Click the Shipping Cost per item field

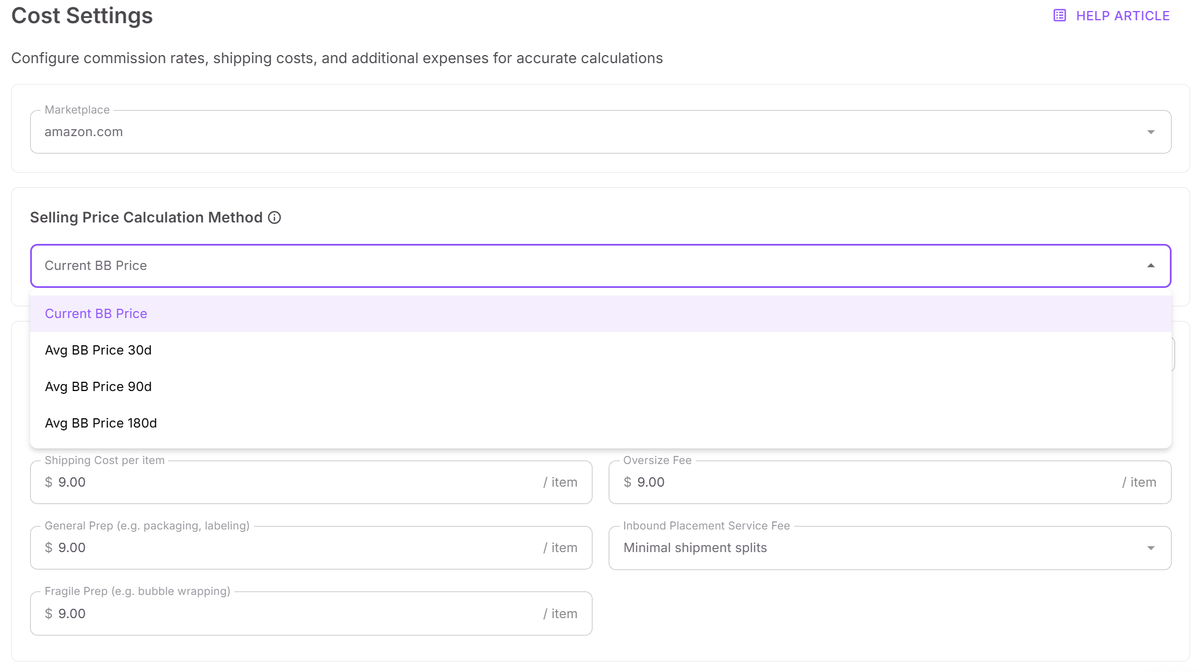[x=311, y=482]
